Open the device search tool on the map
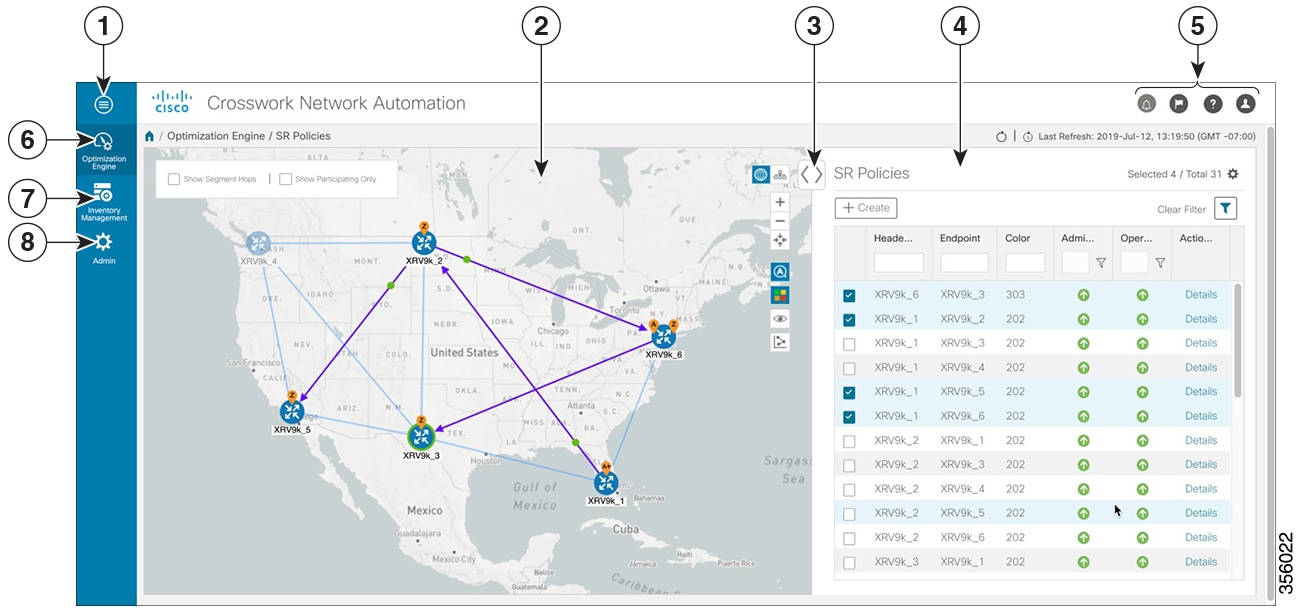Viewport: 1297px width, 612px height. [x=779, y=270]
